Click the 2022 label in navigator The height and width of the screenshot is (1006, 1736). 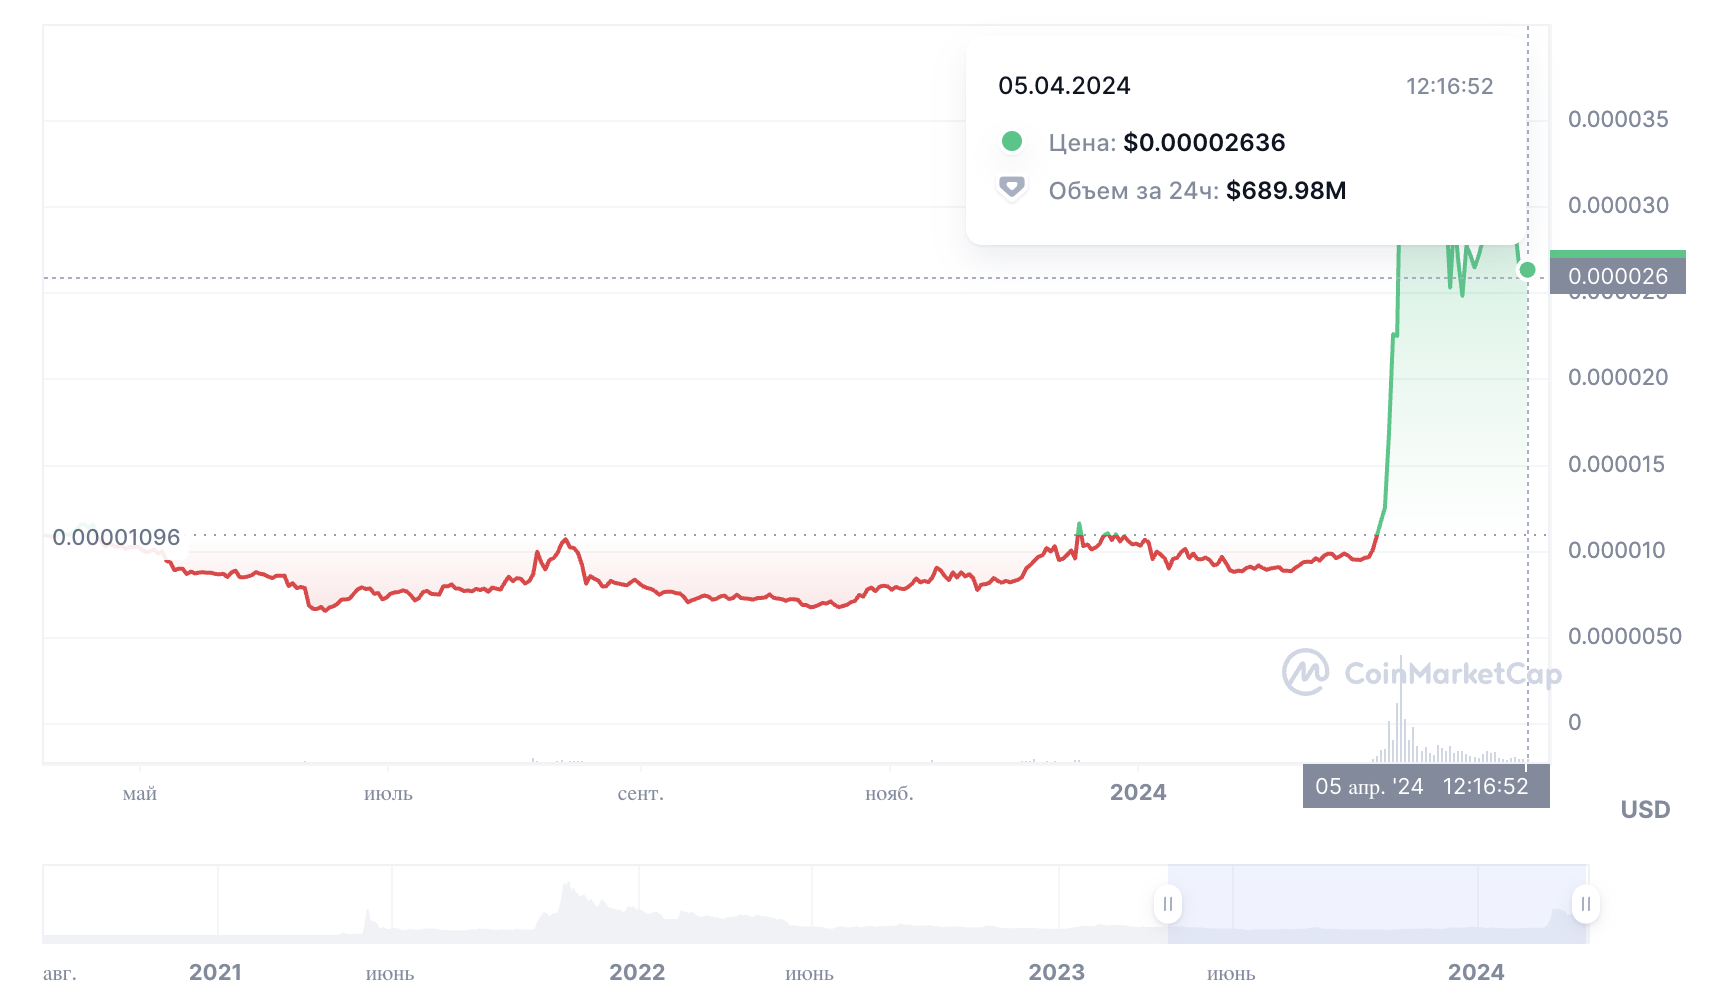click(637, 972)
